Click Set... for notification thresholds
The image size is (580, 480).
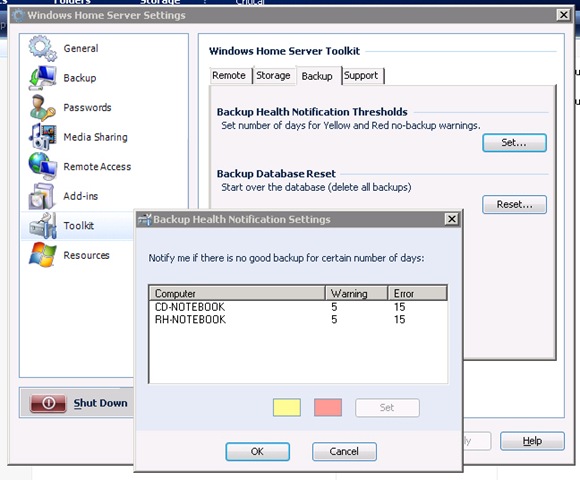(514, 143)
